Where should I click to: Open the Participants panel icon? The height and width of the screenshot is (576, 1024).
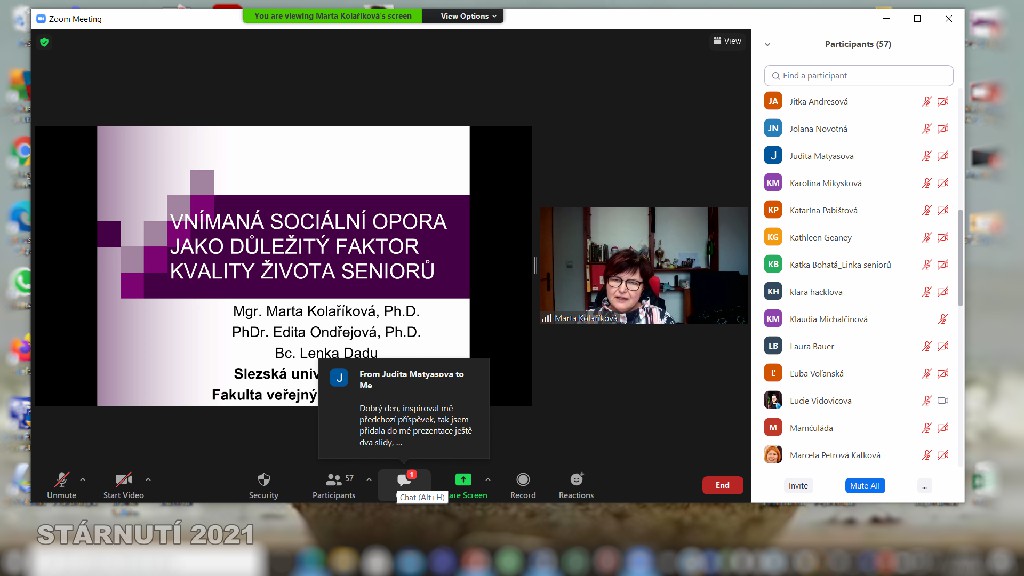click(x=333, y=481)
